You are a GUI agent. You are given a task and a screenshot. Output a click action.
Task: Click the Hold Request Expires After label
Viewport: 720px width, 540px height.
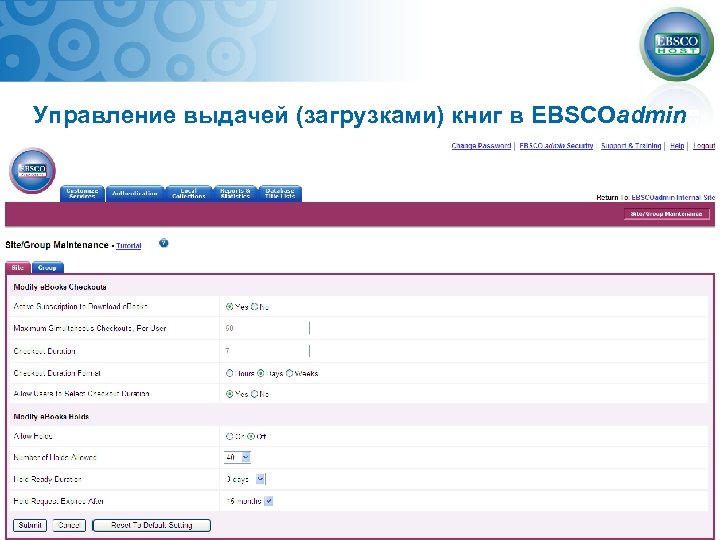(58, 501)
